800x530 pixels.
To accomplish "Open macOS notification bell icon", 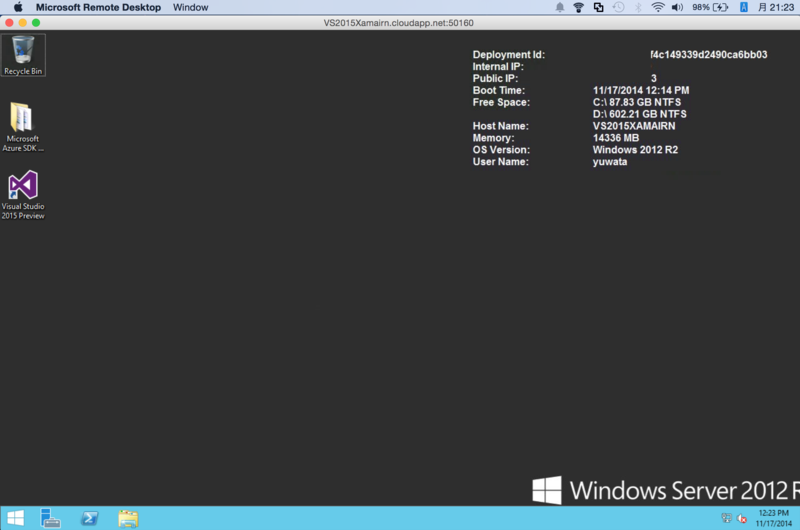I will click(x=560, y=7).
